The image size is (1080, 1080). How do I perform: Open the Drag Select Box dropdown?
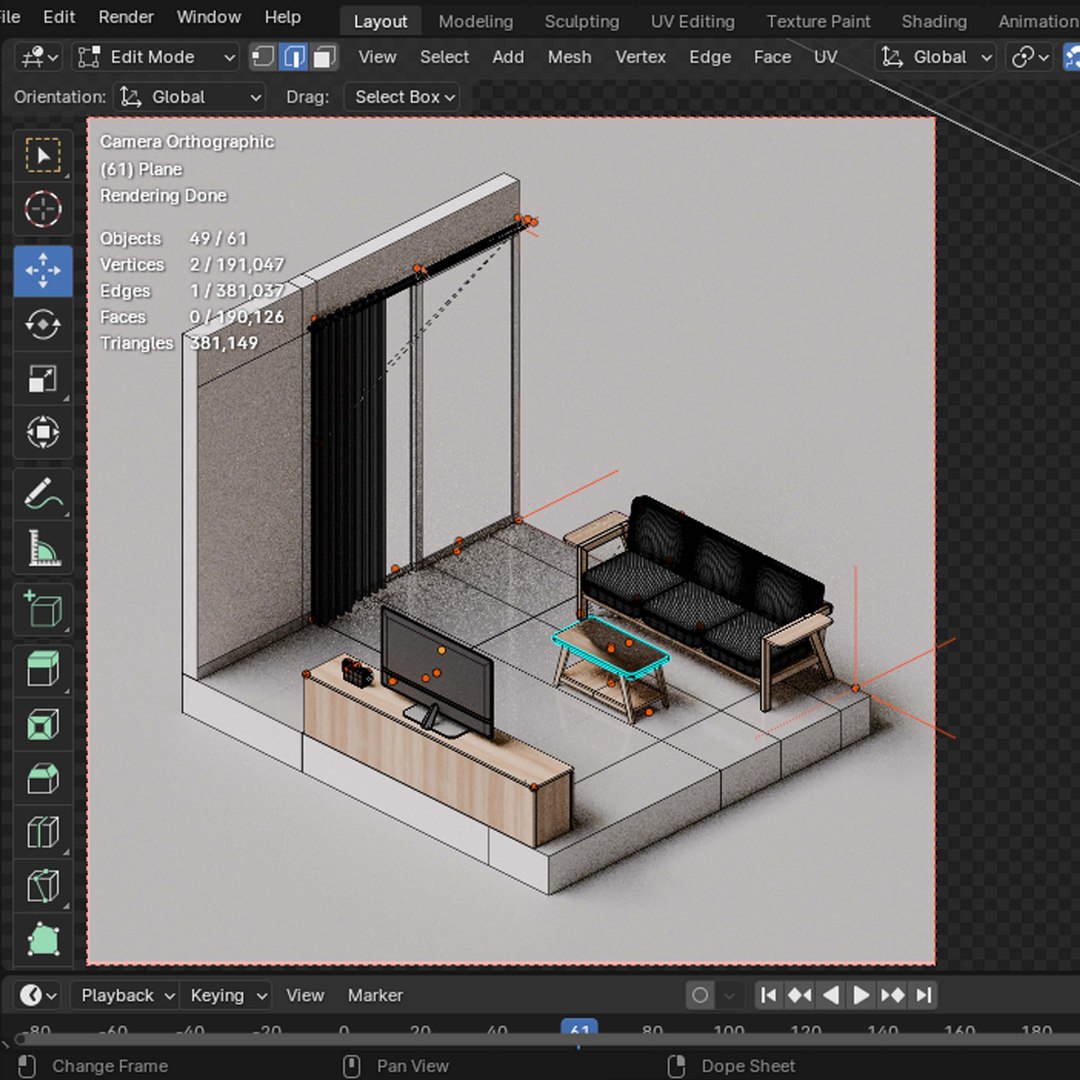(x=402, y=97)
